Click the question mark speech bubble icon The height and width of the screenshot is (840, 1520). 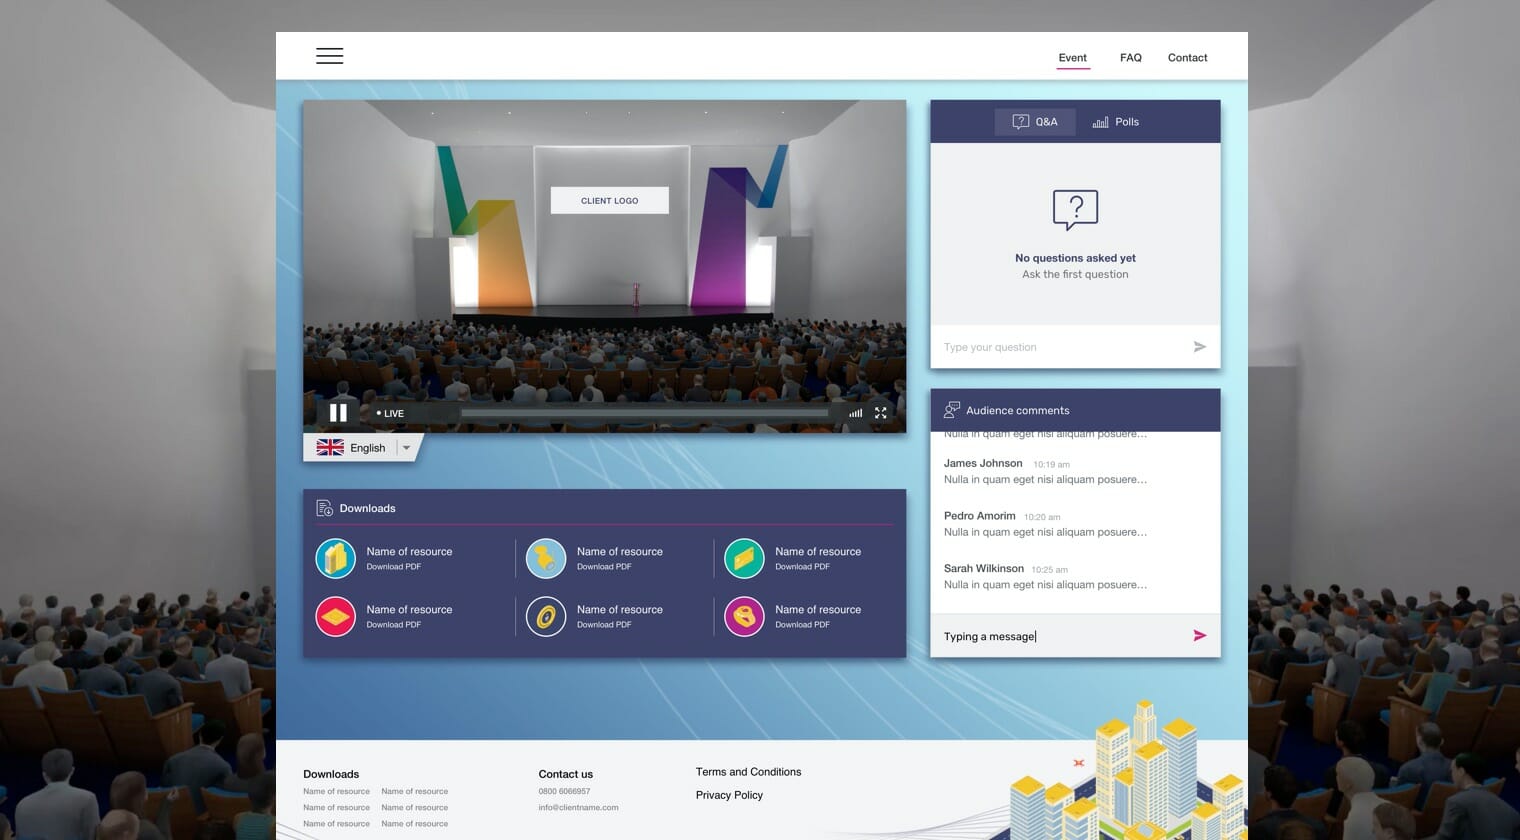1075,210
